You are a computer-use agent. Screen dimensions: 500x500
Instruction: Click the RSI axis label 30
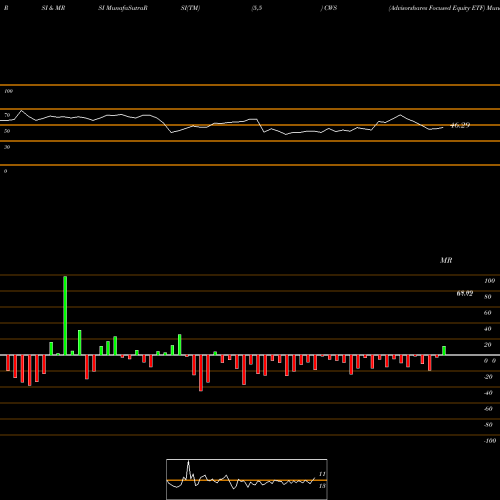click(x=7, y=147)
